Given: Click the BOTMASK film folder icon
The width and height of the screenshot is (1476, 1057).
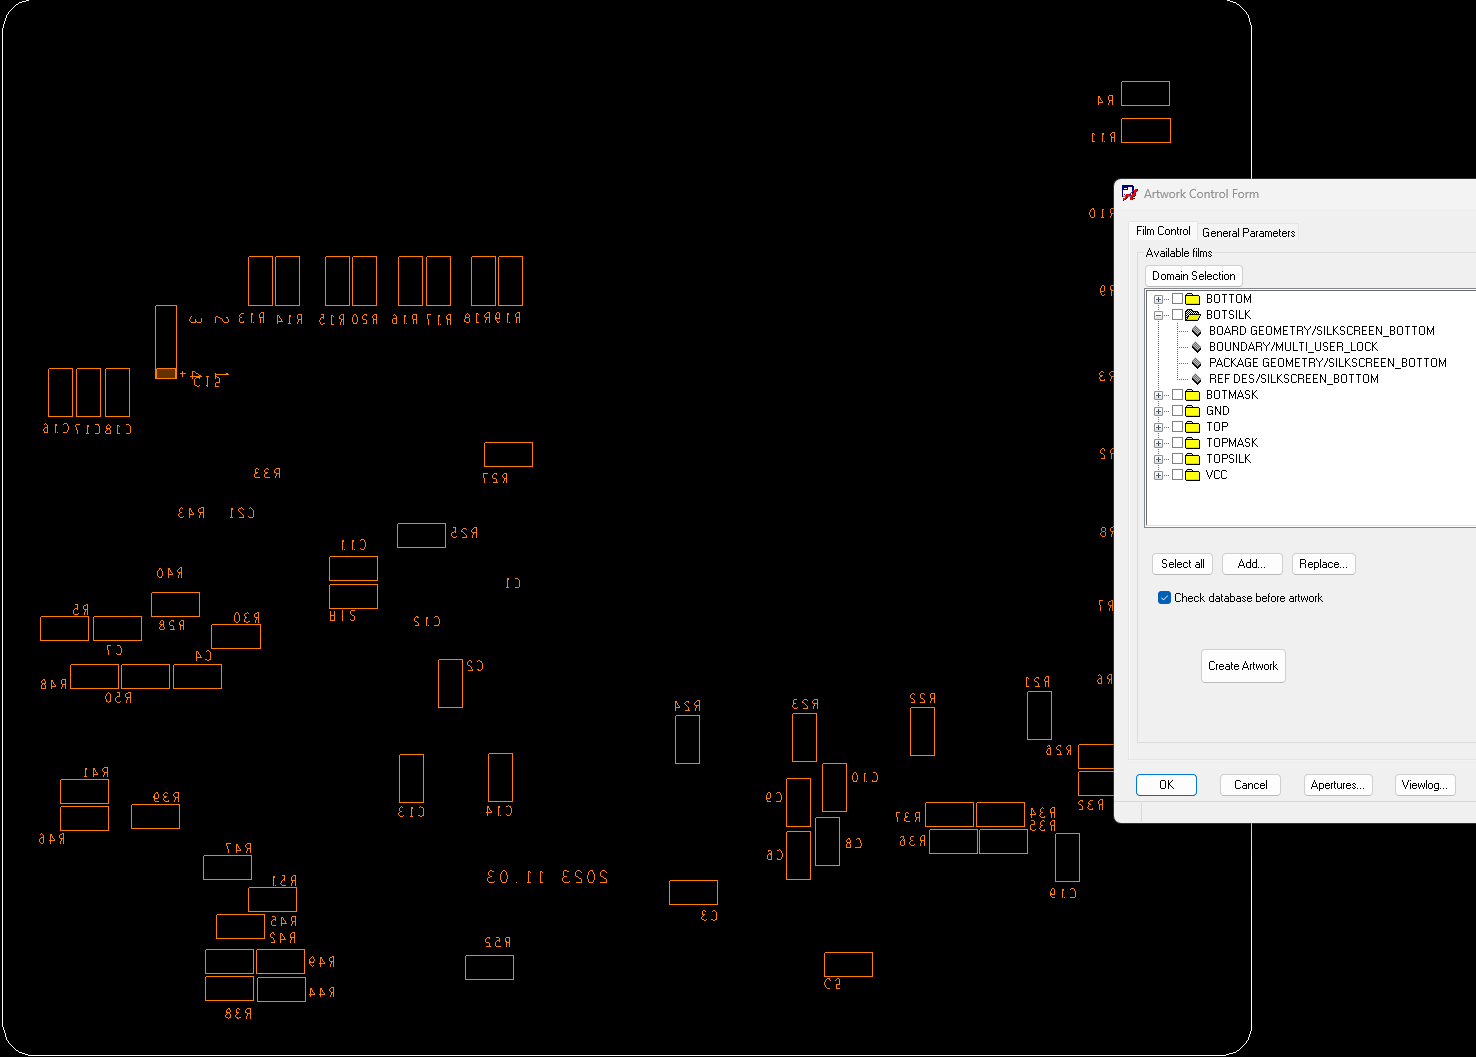Looking at the screenshot, I should 1192,395.
